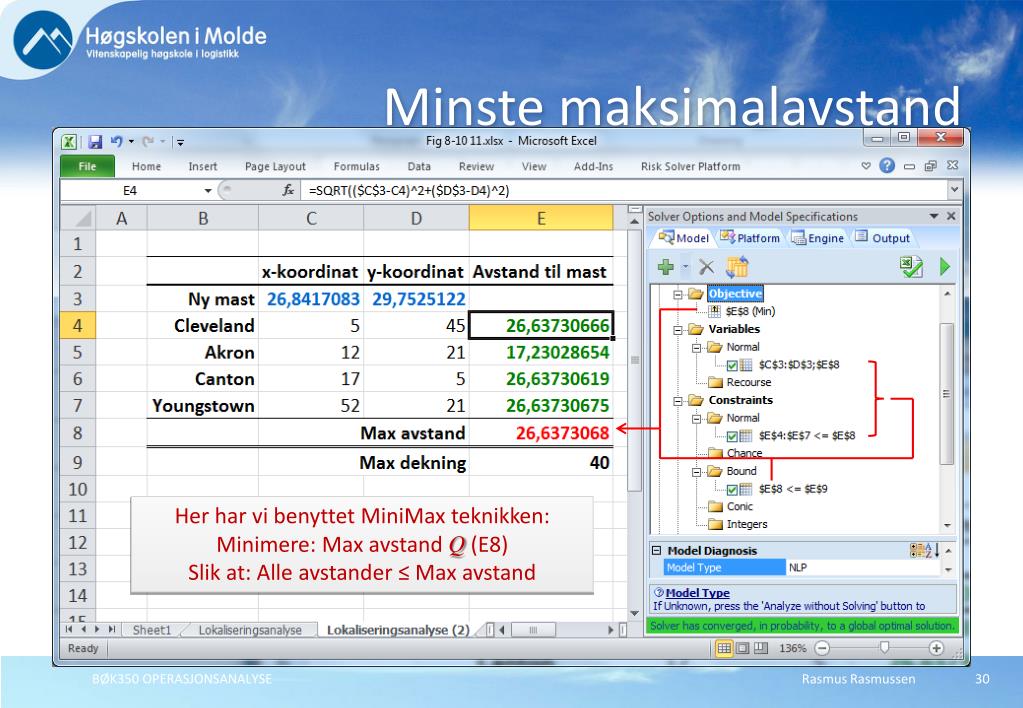Open the Home ribbon tab
The image size is (1023, 708).
pyautogui.click(x=146, y=166)
